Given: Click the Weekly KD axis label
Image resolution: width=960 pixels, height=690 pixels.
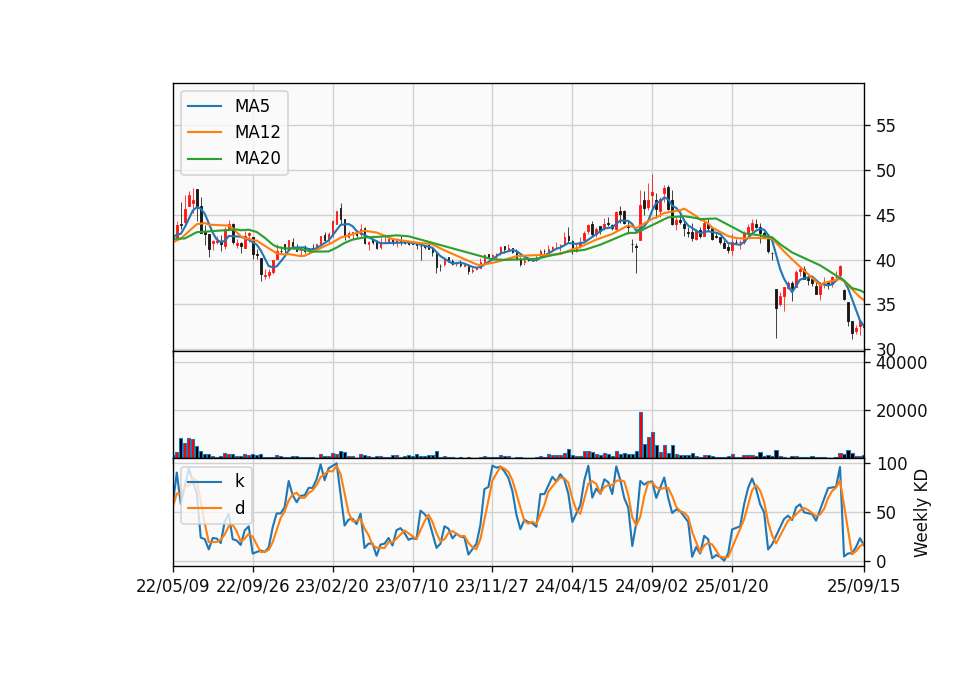Looking at the screenshot, I should click(921, 513).
